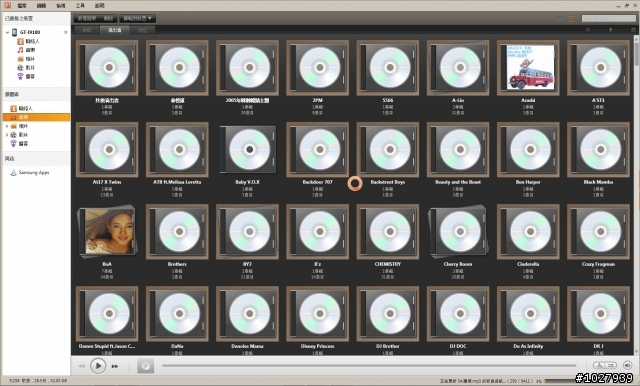Select the Backstreet Boys disc thumbnail

(x=388, y=149)
